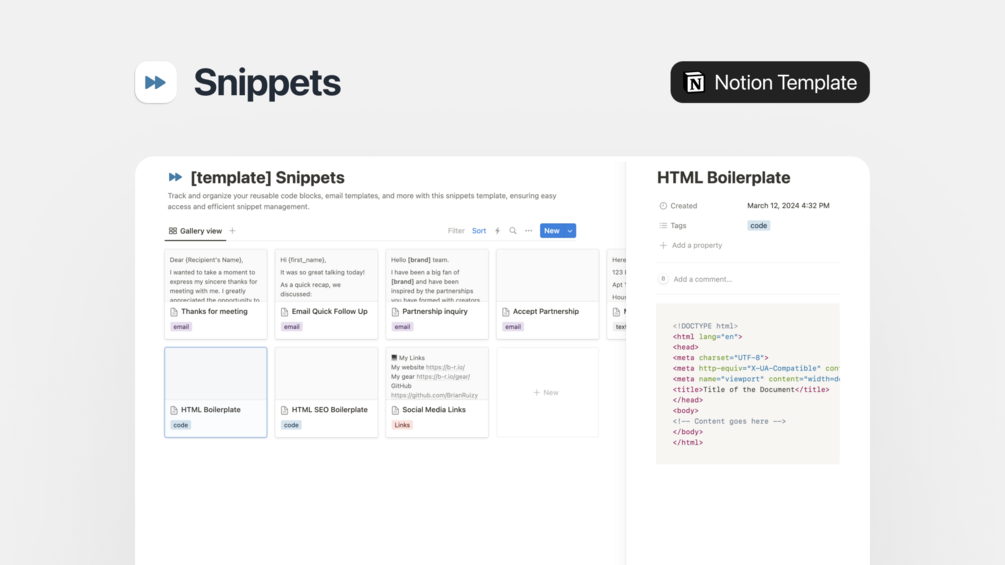
Task: Open the Filter options
Action: point(456,231)
